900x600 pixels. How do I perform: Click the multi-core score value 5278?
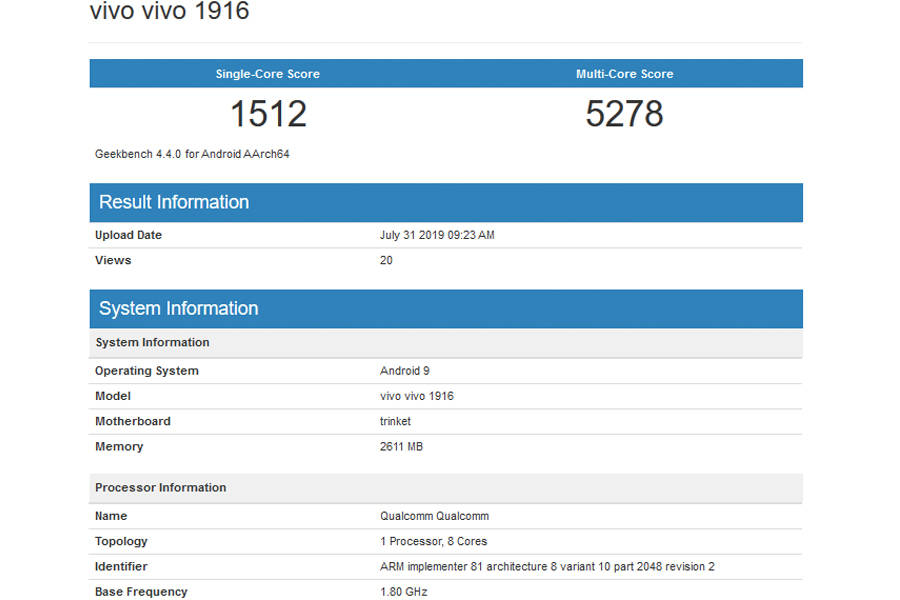pos(624,113)
